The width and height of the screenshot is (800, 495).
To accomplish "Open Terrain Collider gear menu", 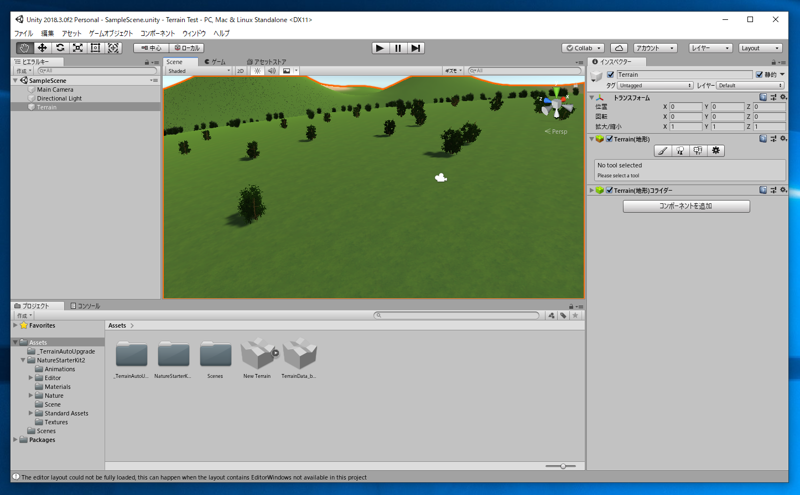I will pos(783,190).
